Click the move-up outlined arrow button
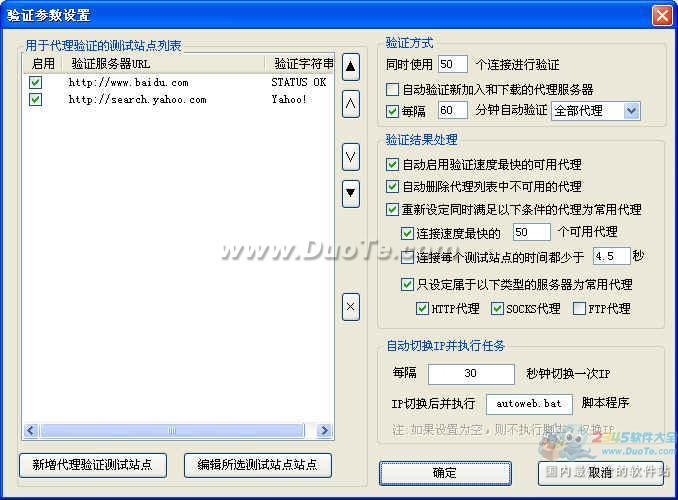This screenshot has height=500, width=678. point(351,102)
